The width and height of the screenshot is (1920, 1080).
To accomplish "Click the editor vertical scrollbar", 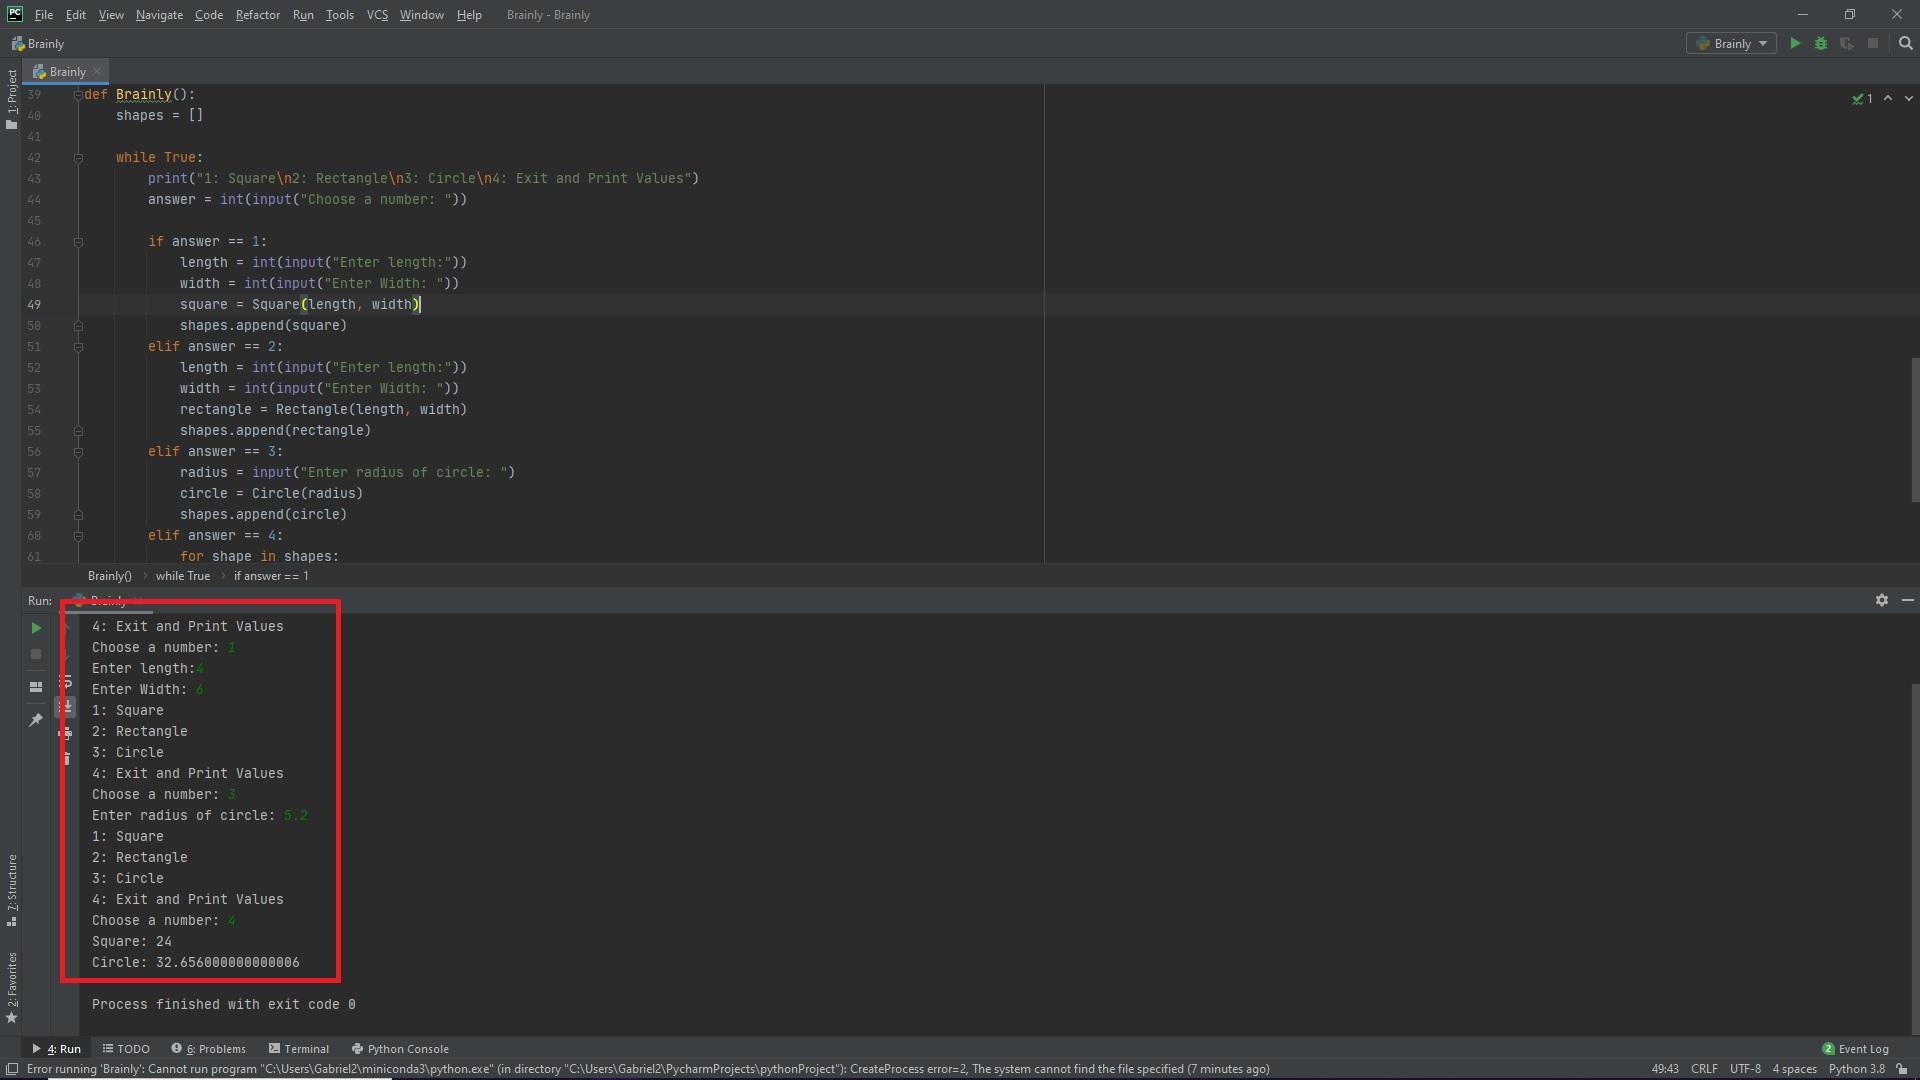I will tap(1914, 430).
